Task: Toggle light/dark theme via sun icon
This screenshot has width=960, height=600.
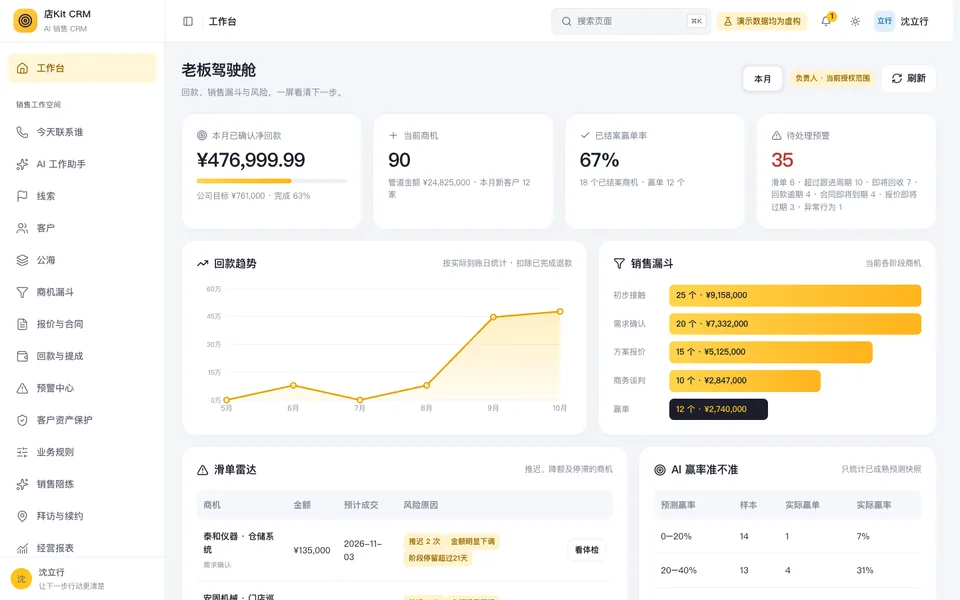Action: pos(855,21)
